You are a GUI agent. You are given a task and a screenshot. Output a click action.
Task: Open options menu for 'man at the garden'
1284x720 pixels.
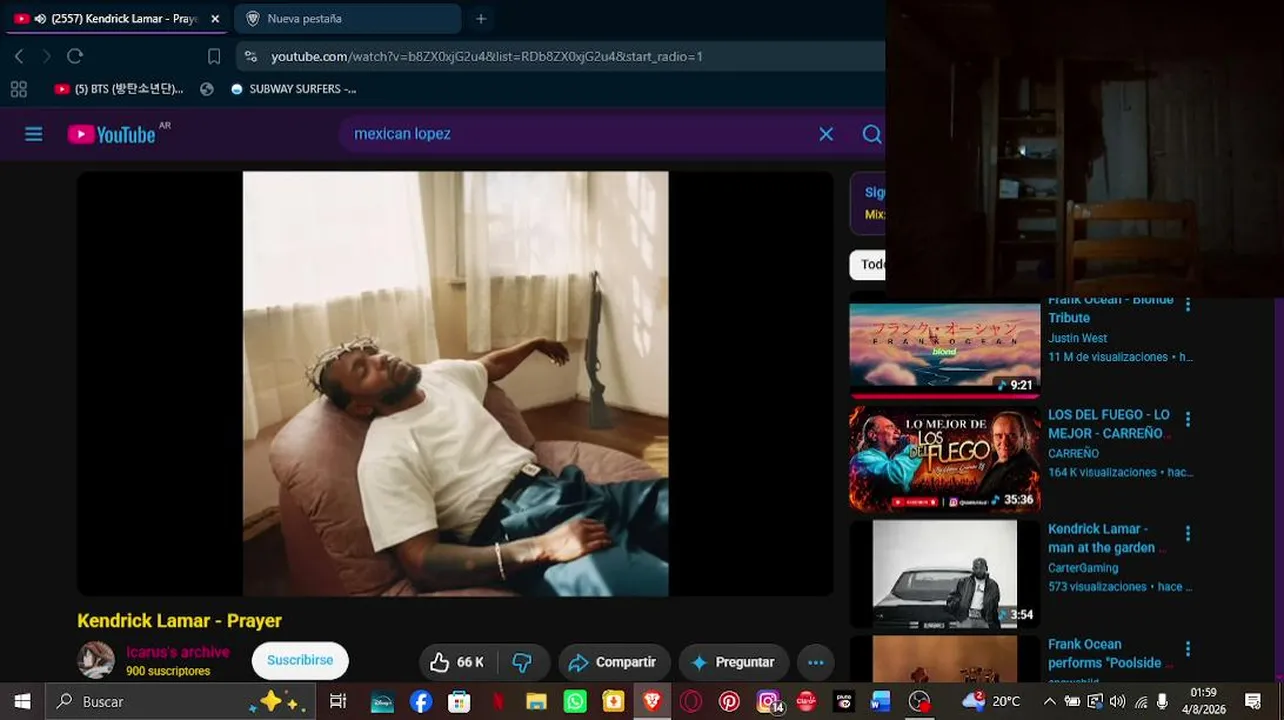tap(1188, 534)
